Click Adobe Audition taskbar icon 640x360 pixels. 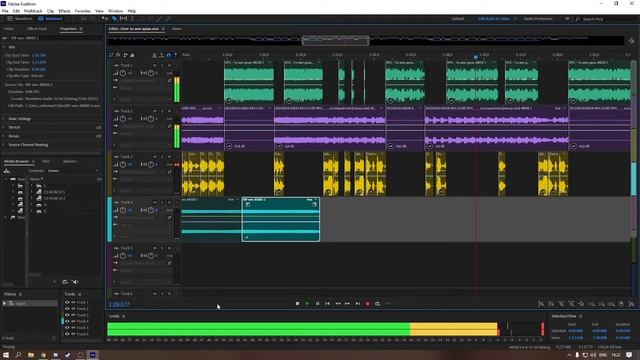pyautogui.click(x=93, y=355)
